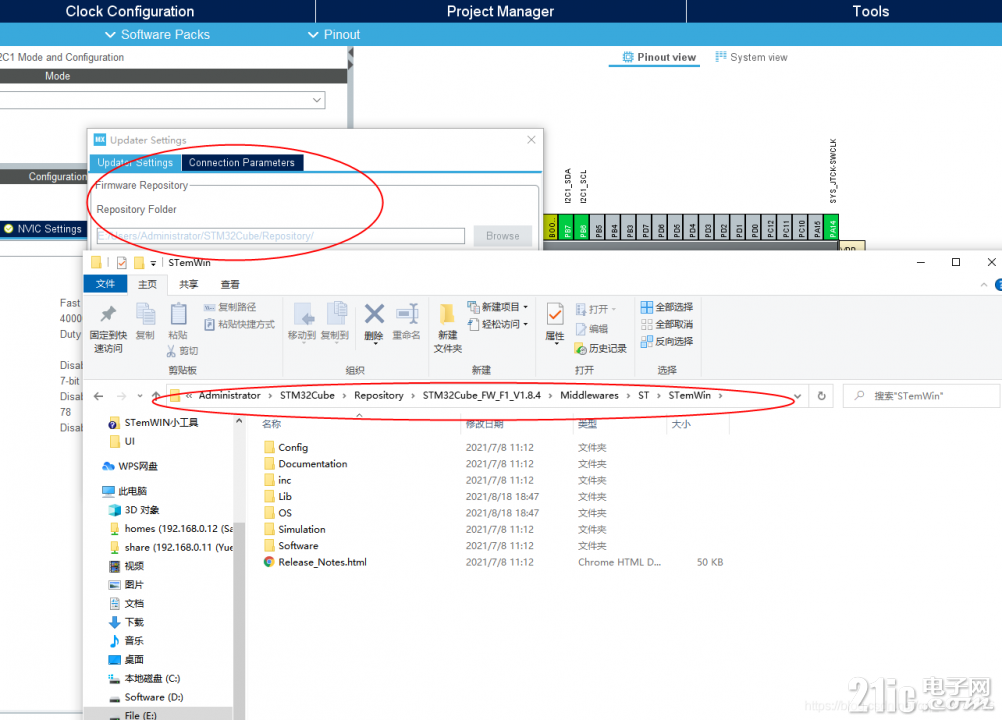Open the Tools tab
1002x720 pixels.
(870, 11)
